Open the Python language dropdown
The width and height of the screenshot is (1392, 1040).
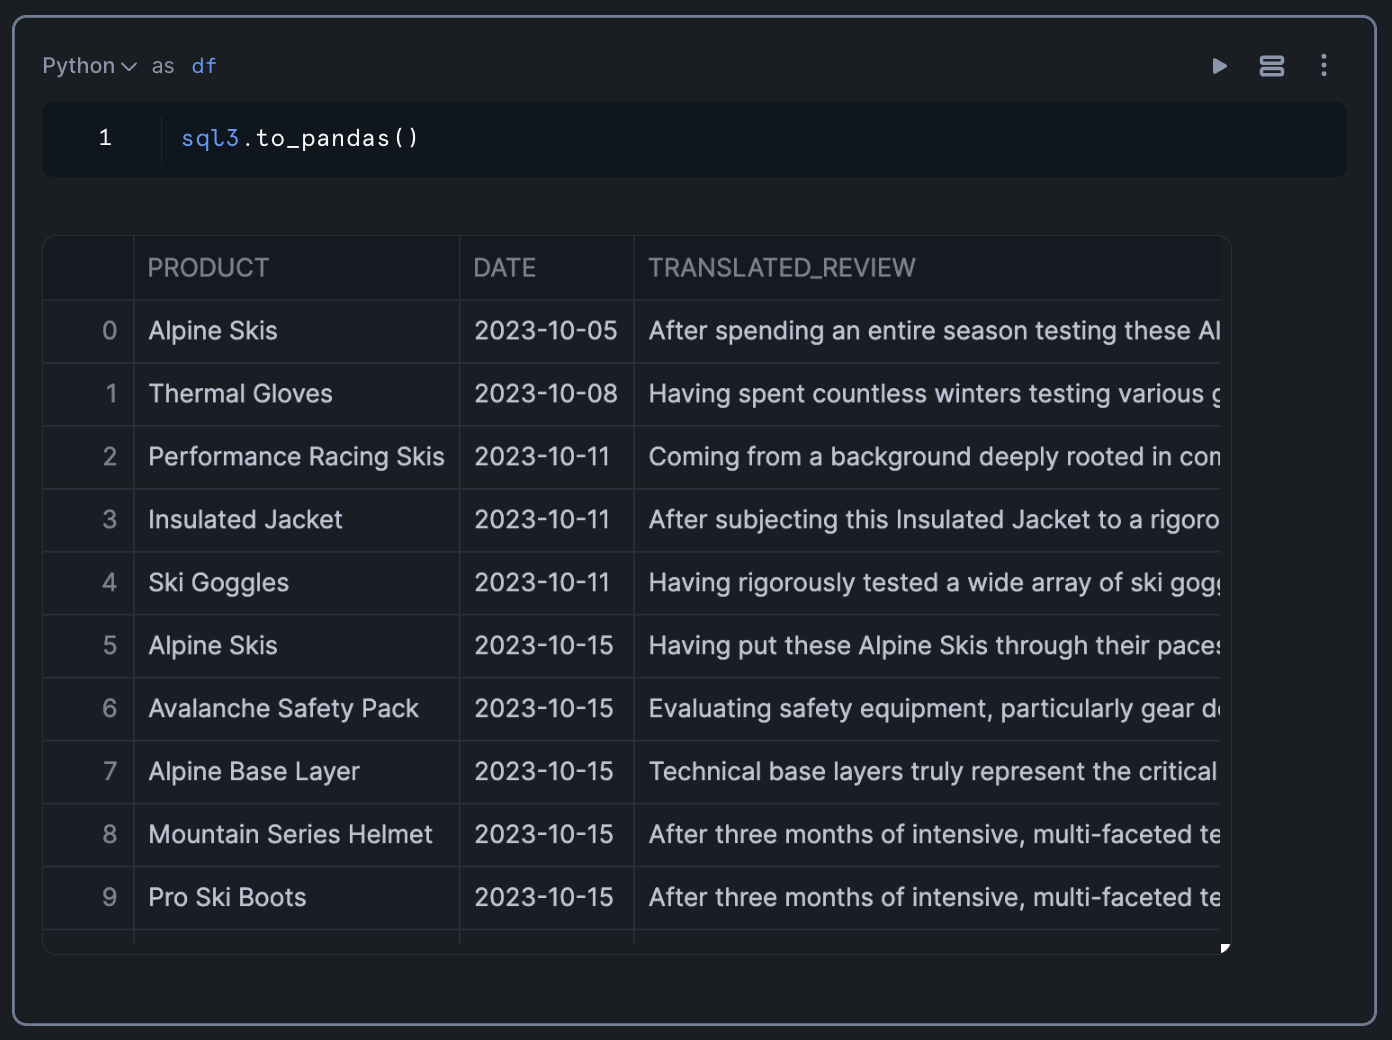point(89,66)
